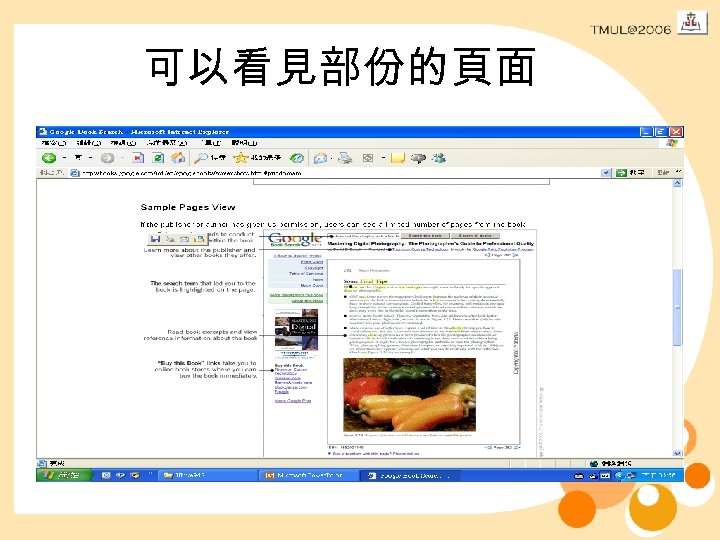Viewport: 720px width, 540px height.
Task: Click the yellow Discuss note icon
Action: (x=398, y=158)
